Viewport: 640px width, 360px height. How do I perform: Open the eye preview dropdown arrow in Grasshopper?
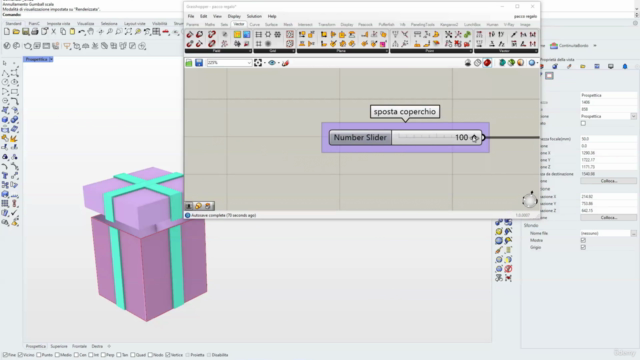[279, 63]
